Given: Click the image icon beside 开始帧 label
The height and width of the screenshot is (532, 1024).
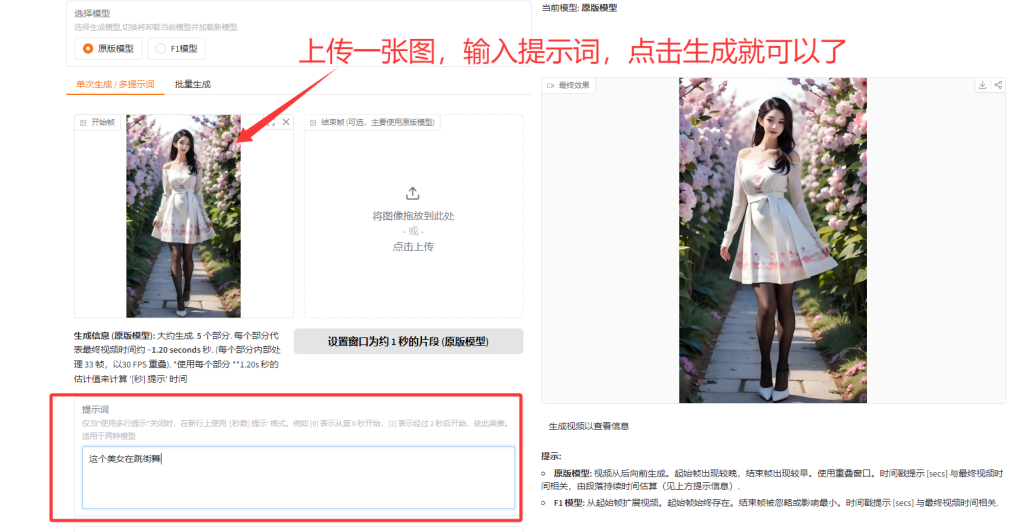Looking at the screenshot, I should pyautogui.click(x=83, y=123).
